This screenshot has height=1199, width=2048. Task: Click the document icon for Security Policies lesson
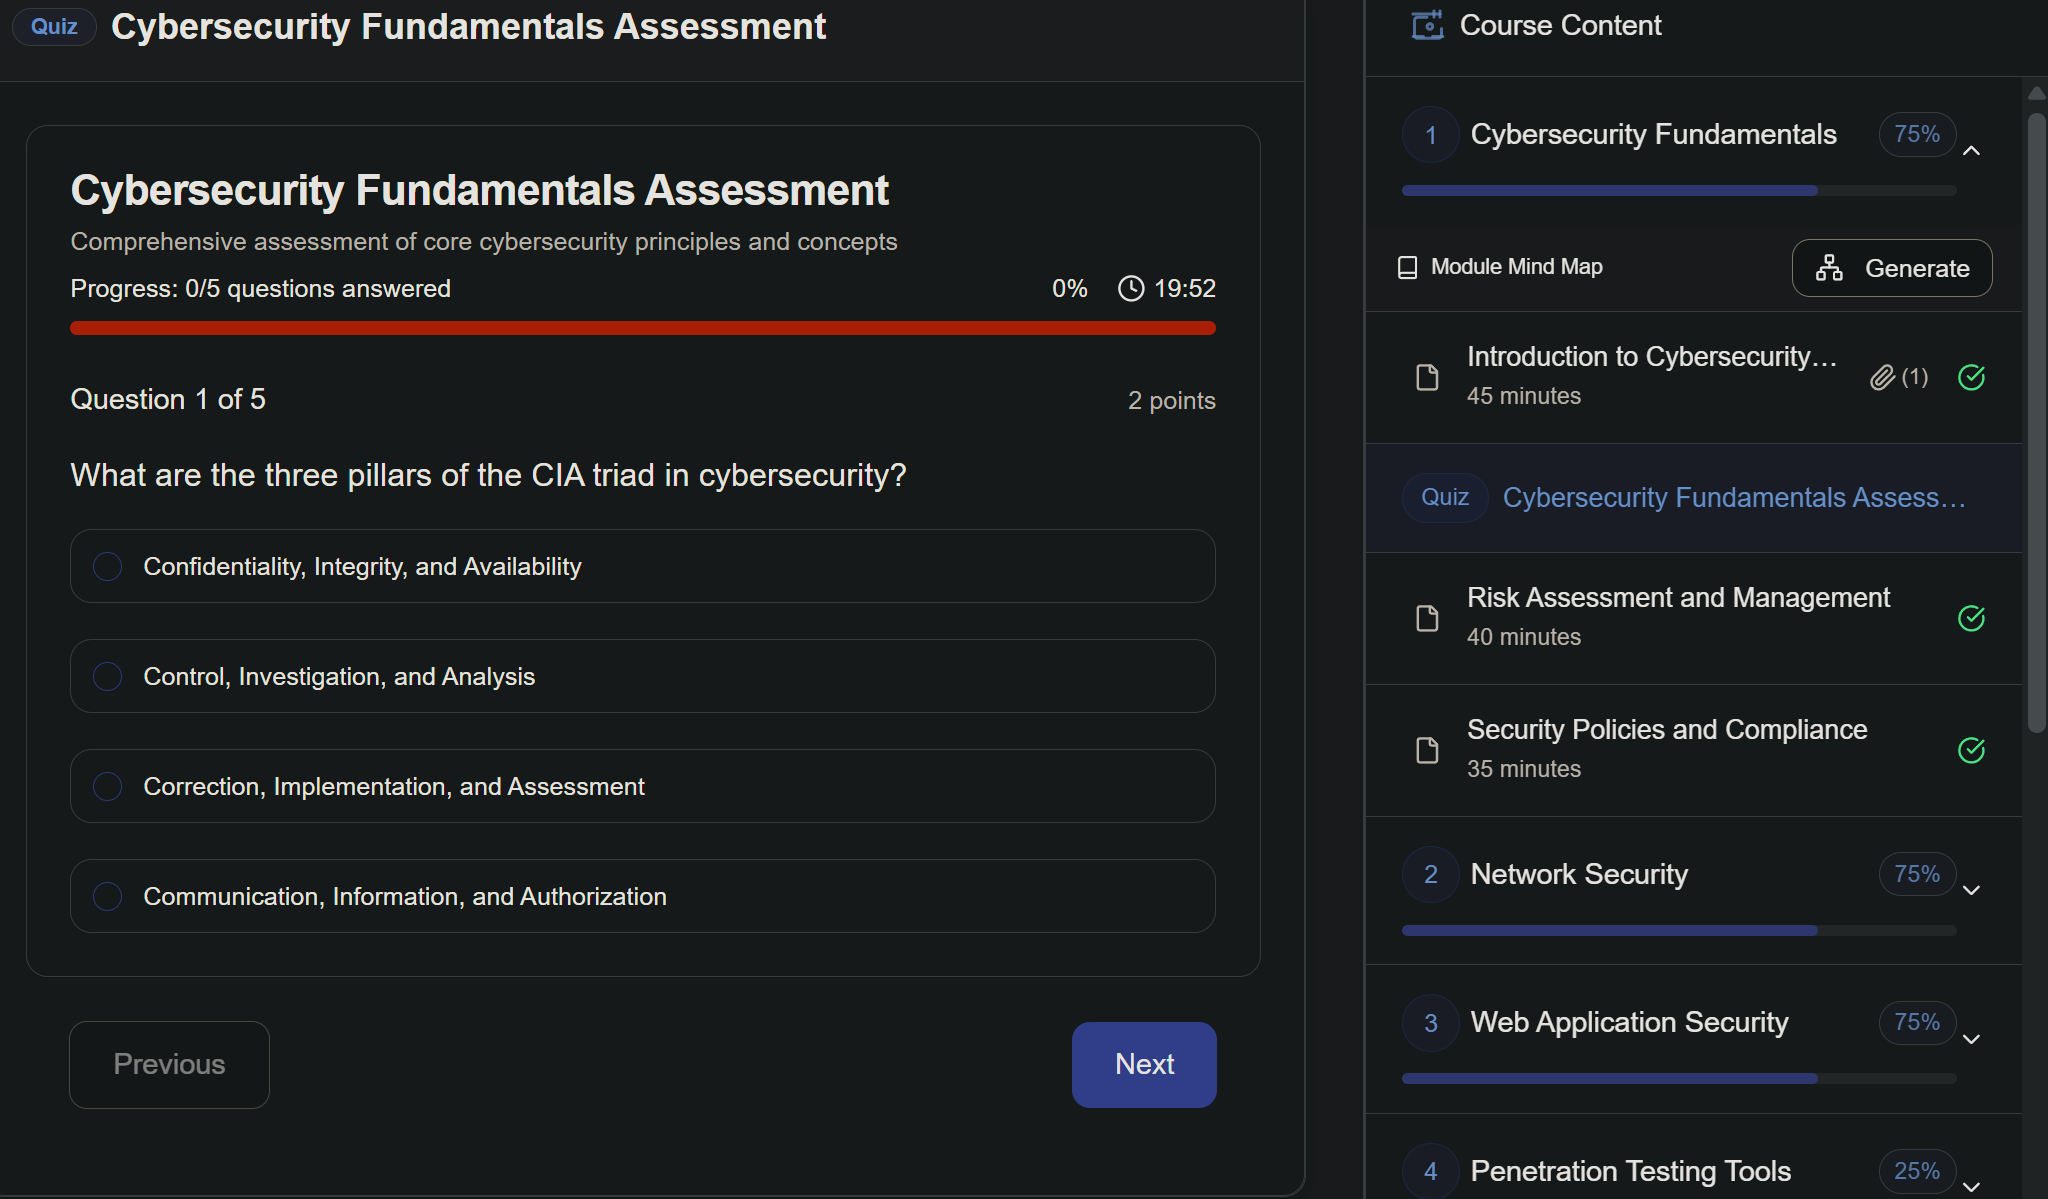coord(1427,750)
